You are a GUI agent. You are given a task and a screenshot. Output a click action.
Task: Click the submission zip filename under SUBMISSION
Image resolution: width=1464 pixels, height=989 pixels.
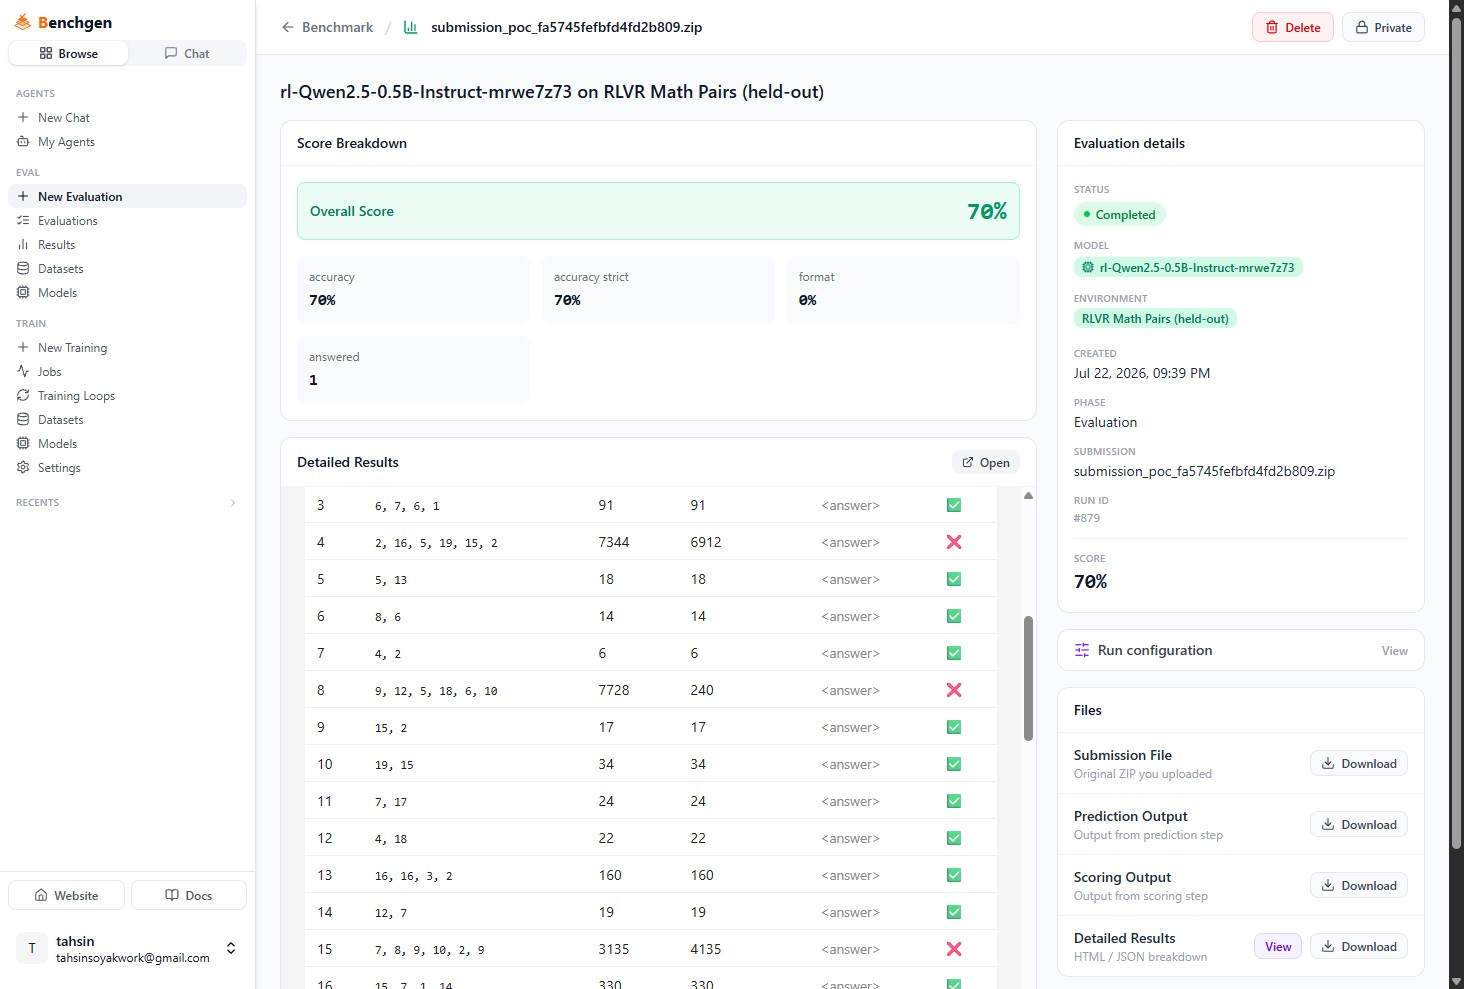point(1204,471)
